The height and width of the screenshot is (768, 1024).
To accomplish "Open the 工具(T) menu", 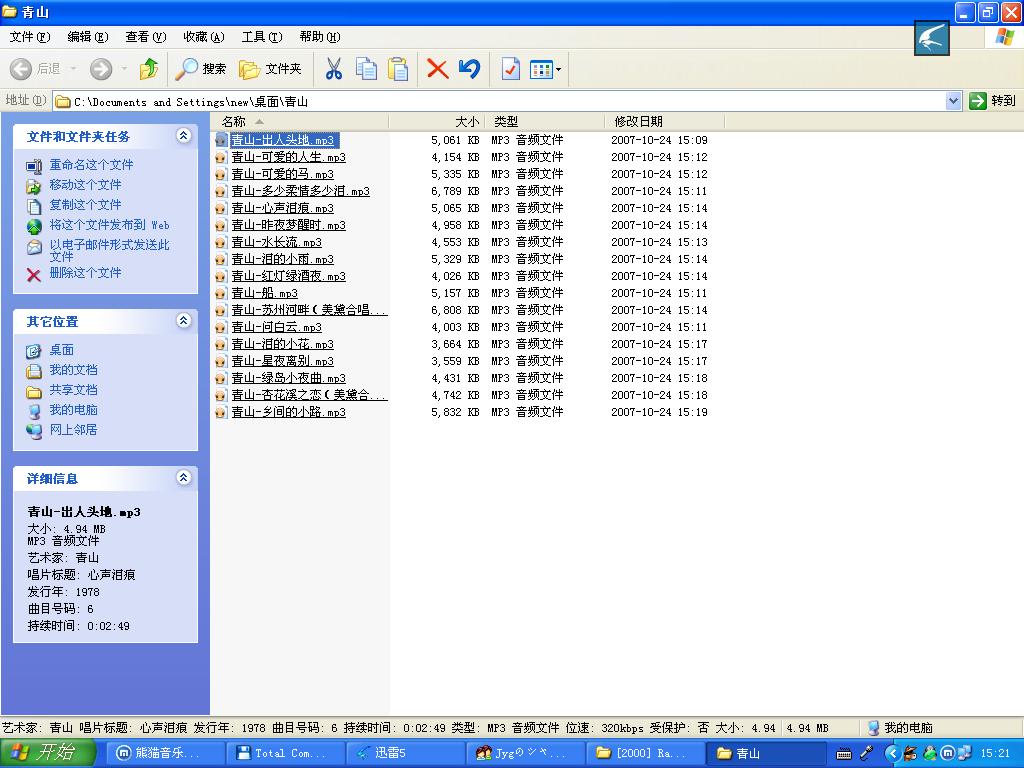I will [262, 37].
